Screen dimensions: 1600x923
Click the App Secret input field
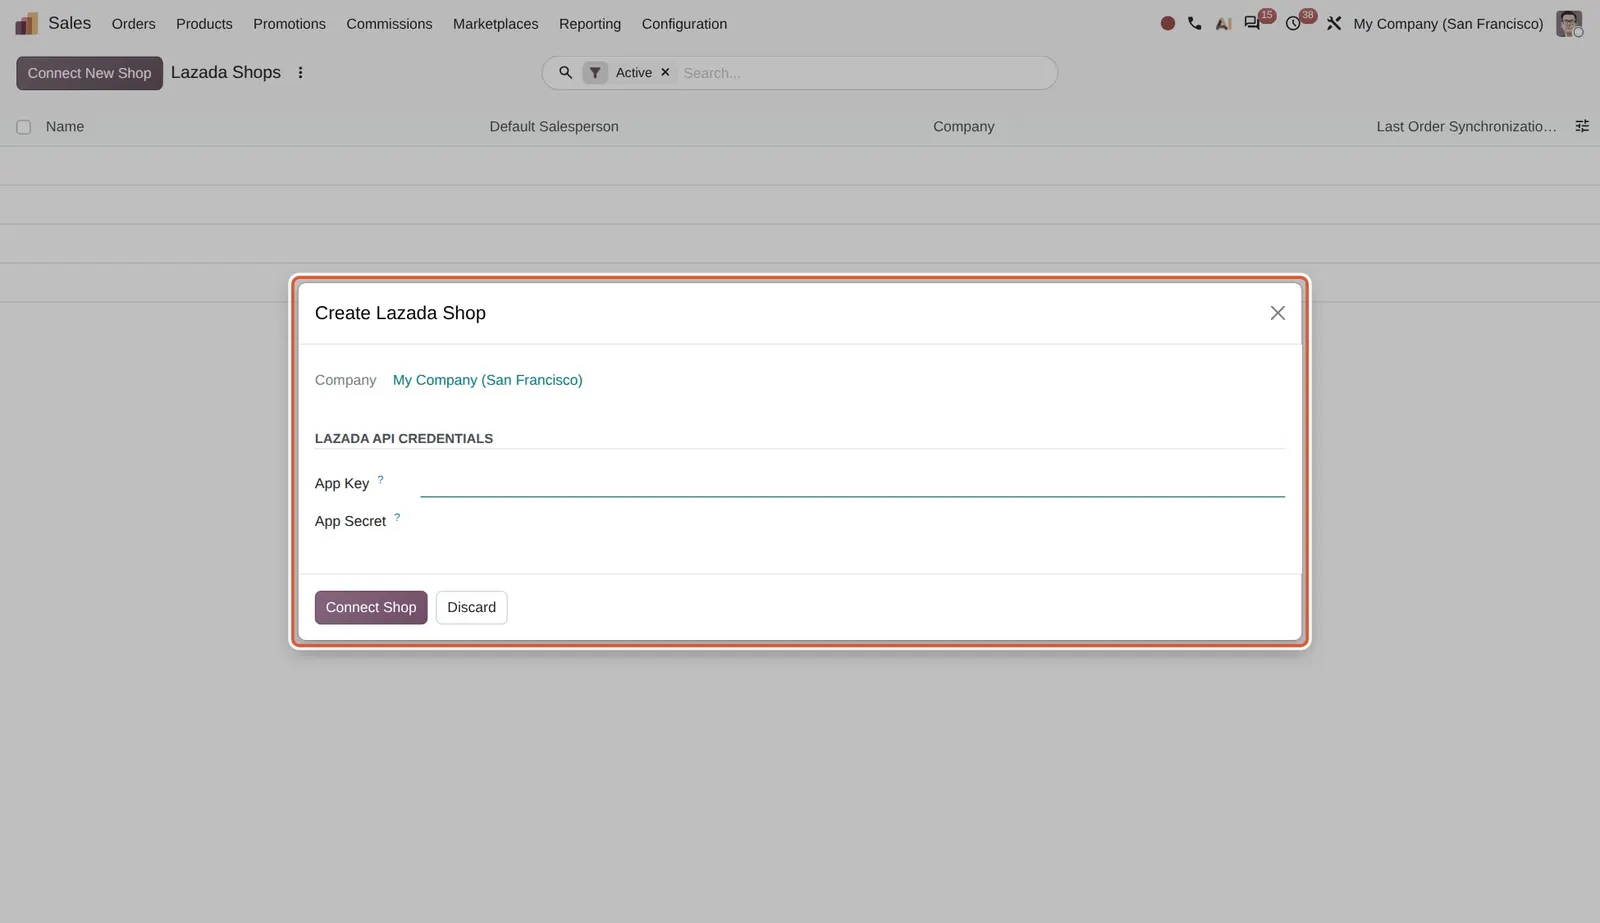click(852, 521)
